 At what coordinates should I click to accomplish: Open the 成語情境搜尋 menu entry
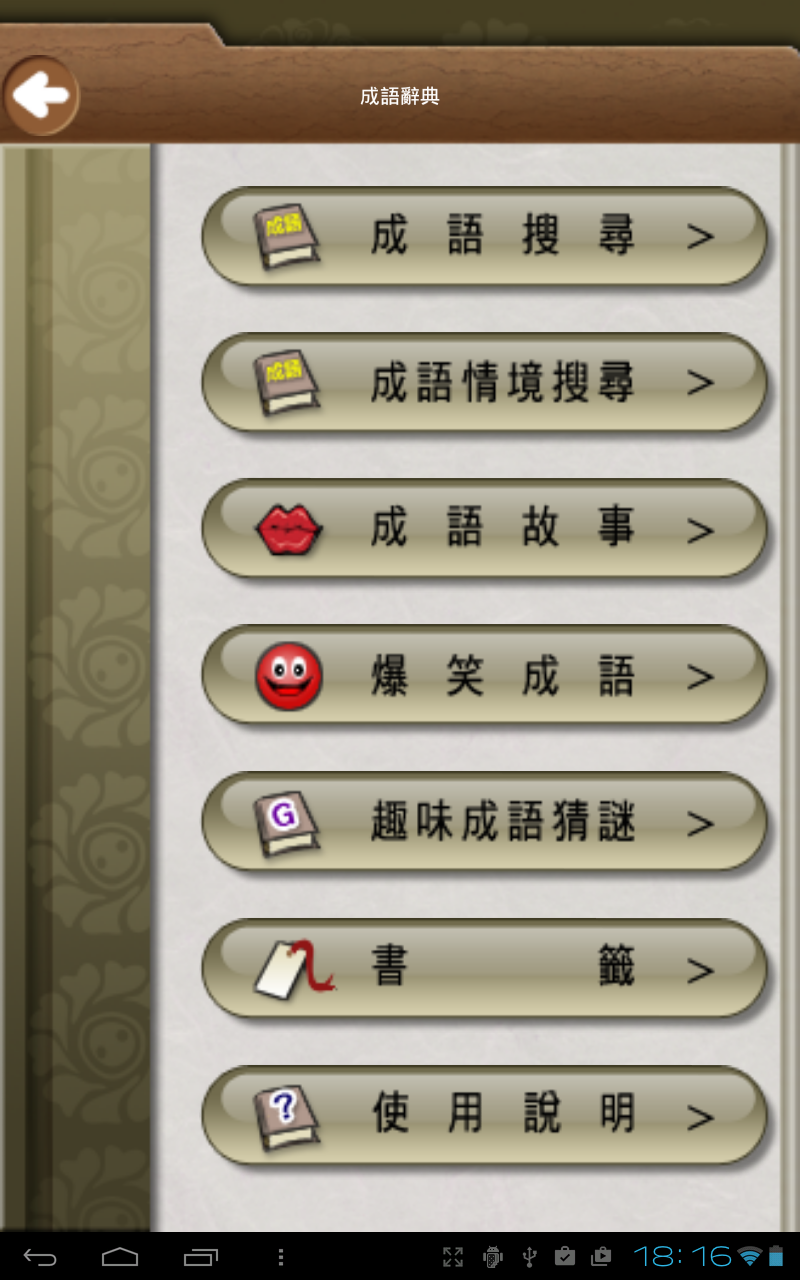click(x=485, y=383)
